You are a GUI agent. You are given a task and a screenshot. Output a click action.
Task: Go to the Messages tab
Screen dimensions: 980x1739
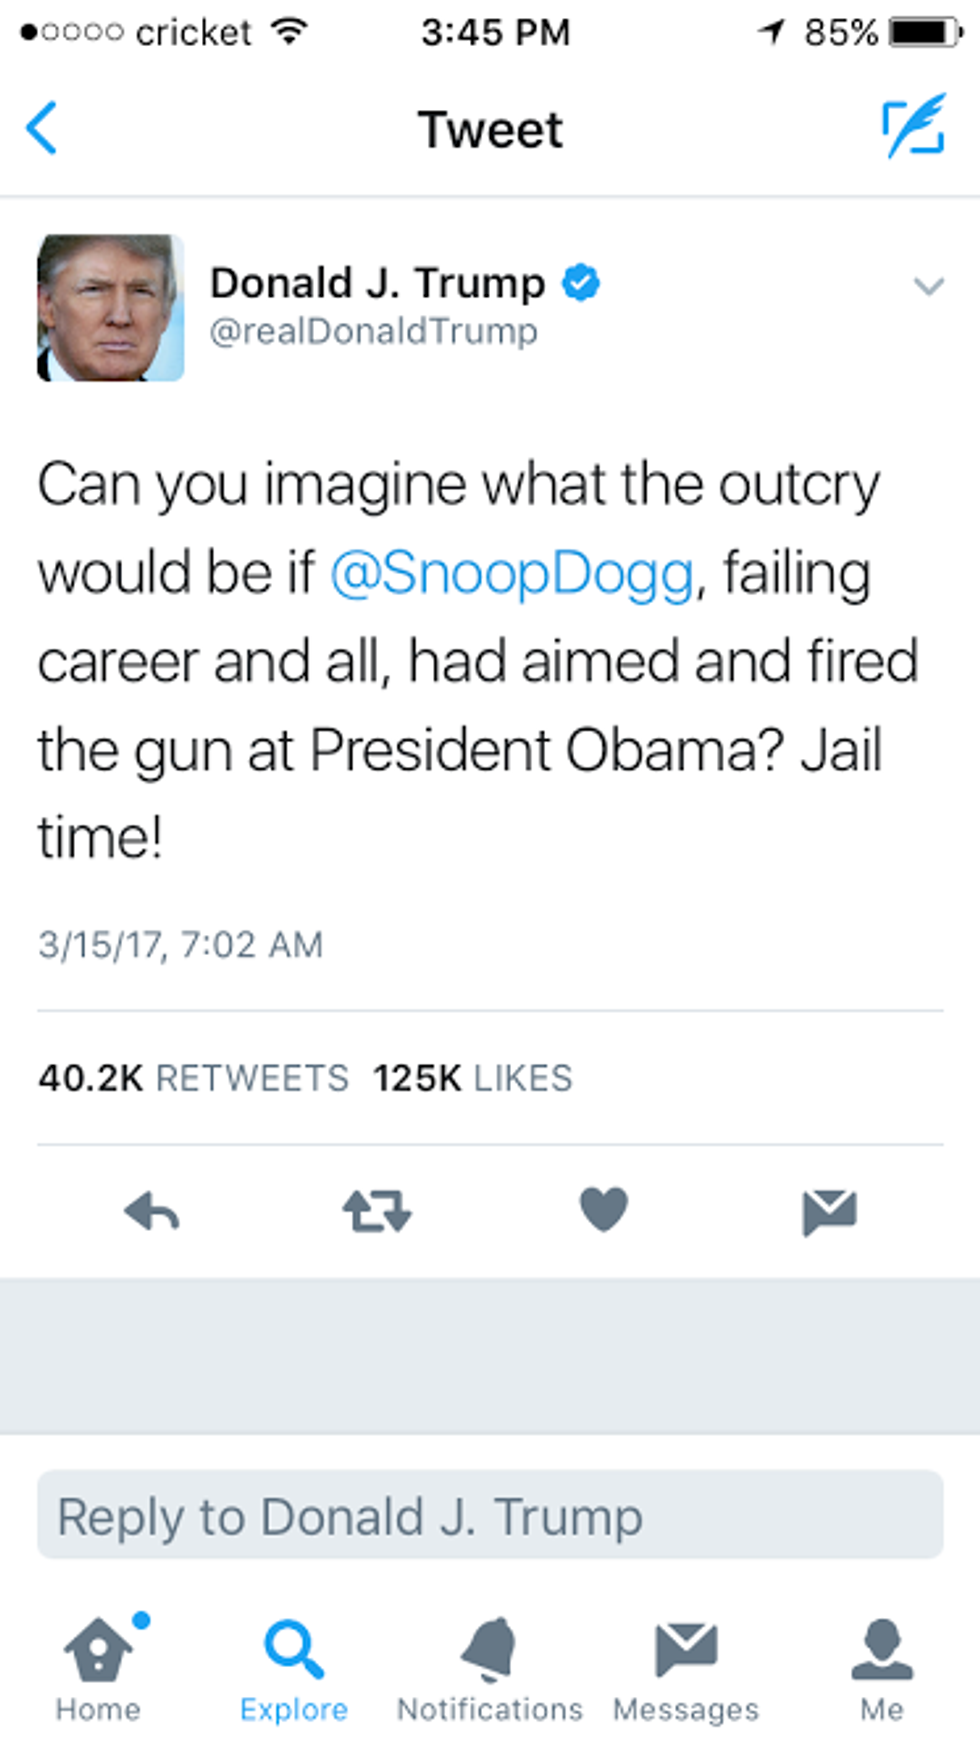(x=686, y=1667)
